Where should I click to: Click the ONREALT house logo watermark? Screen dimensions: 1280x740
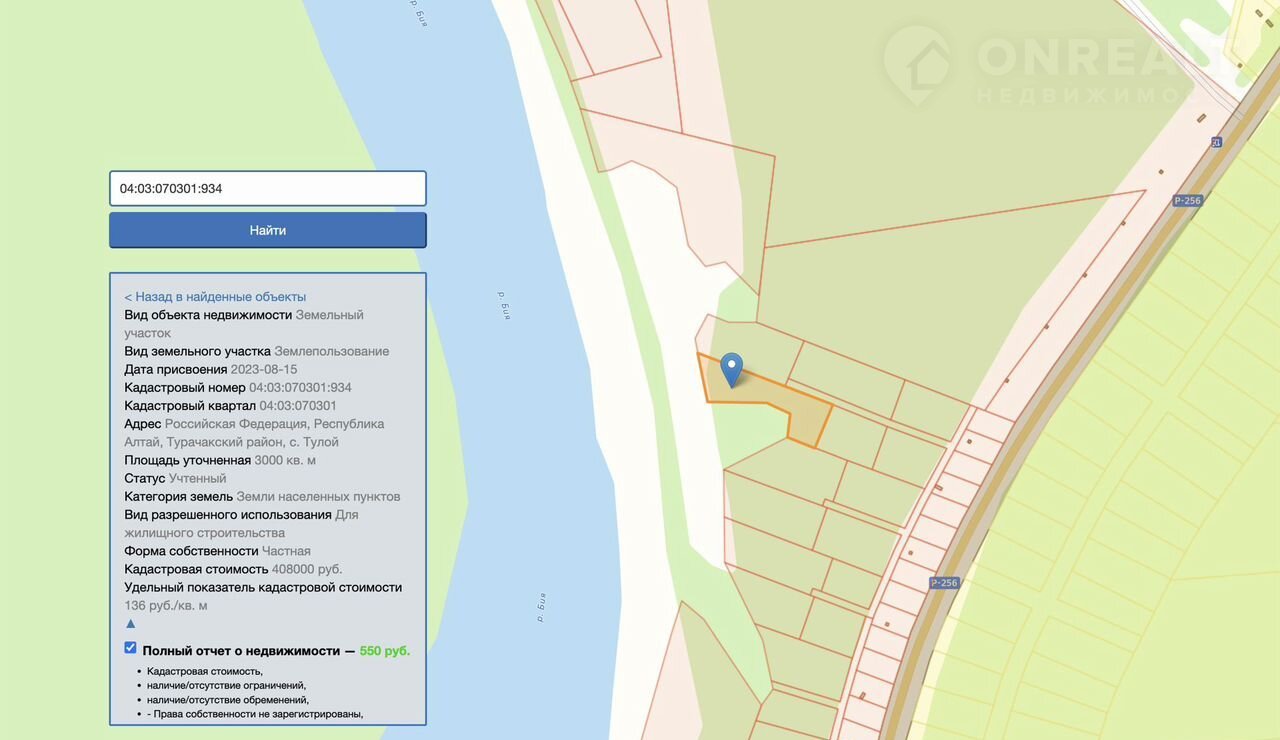click(919, 66)
